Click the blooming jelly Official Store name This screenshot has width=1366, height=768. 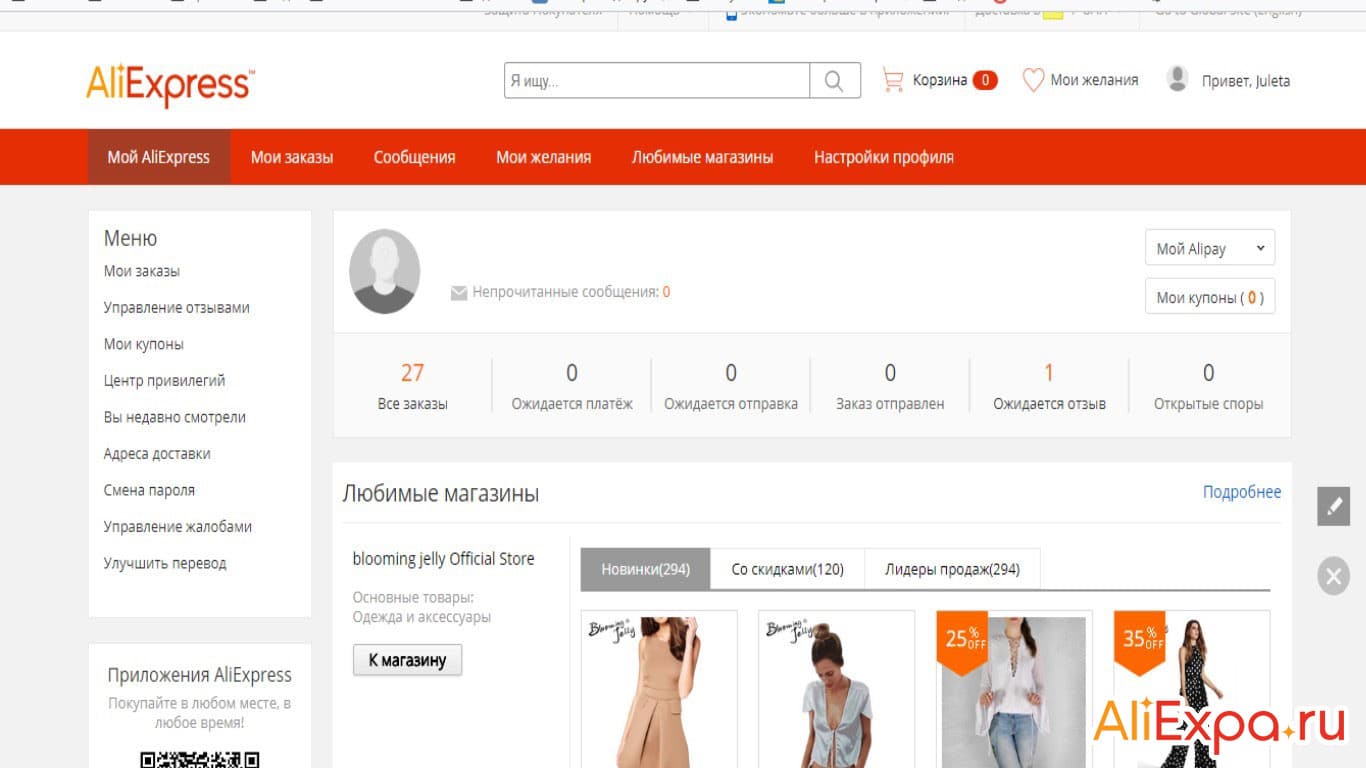point(444,559)
